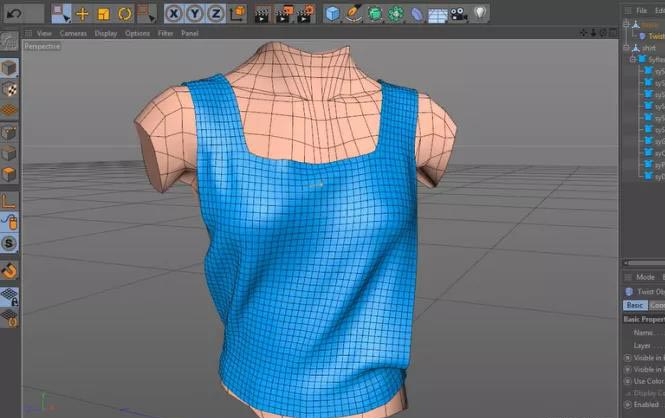Select the Move tool
Image resolution: width=665 pixels, height=418 pixels.
(x=82, y=14)
